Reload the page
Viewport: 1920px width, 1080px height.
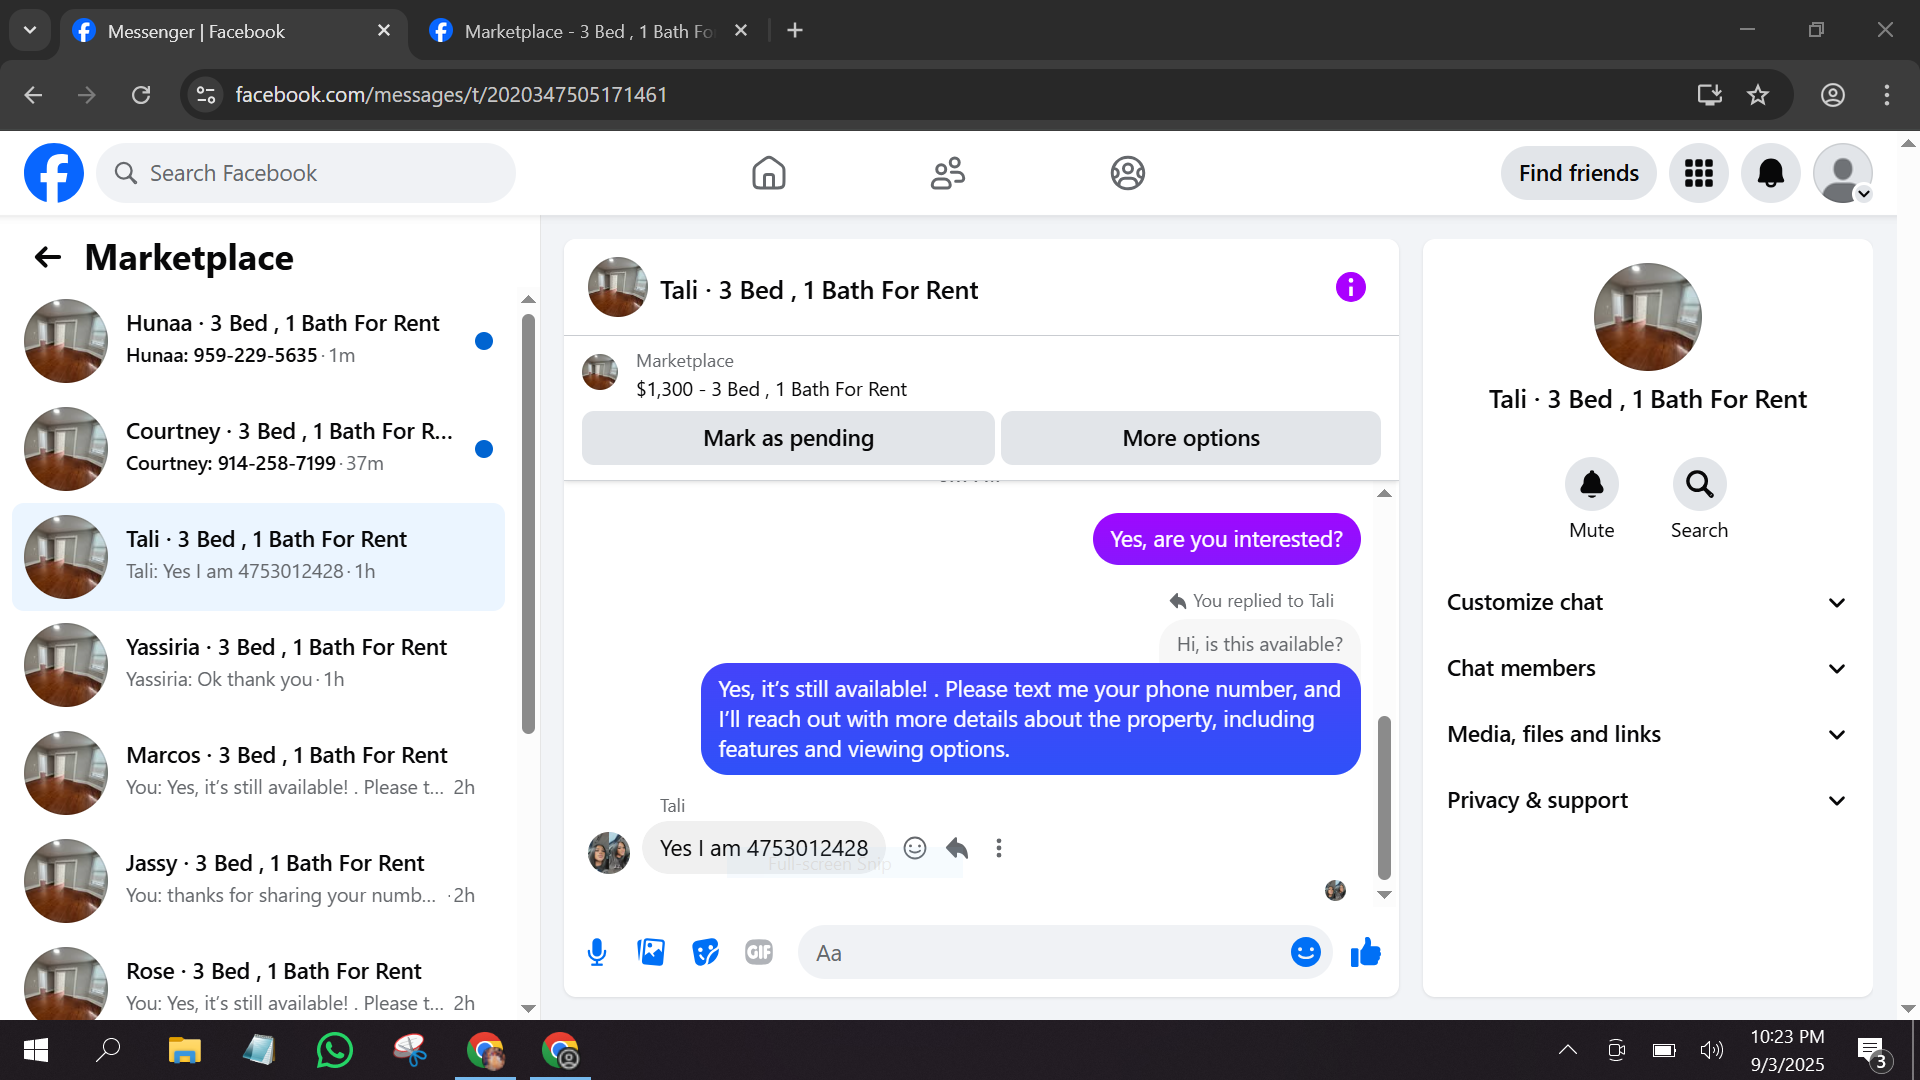coord(141,95)
